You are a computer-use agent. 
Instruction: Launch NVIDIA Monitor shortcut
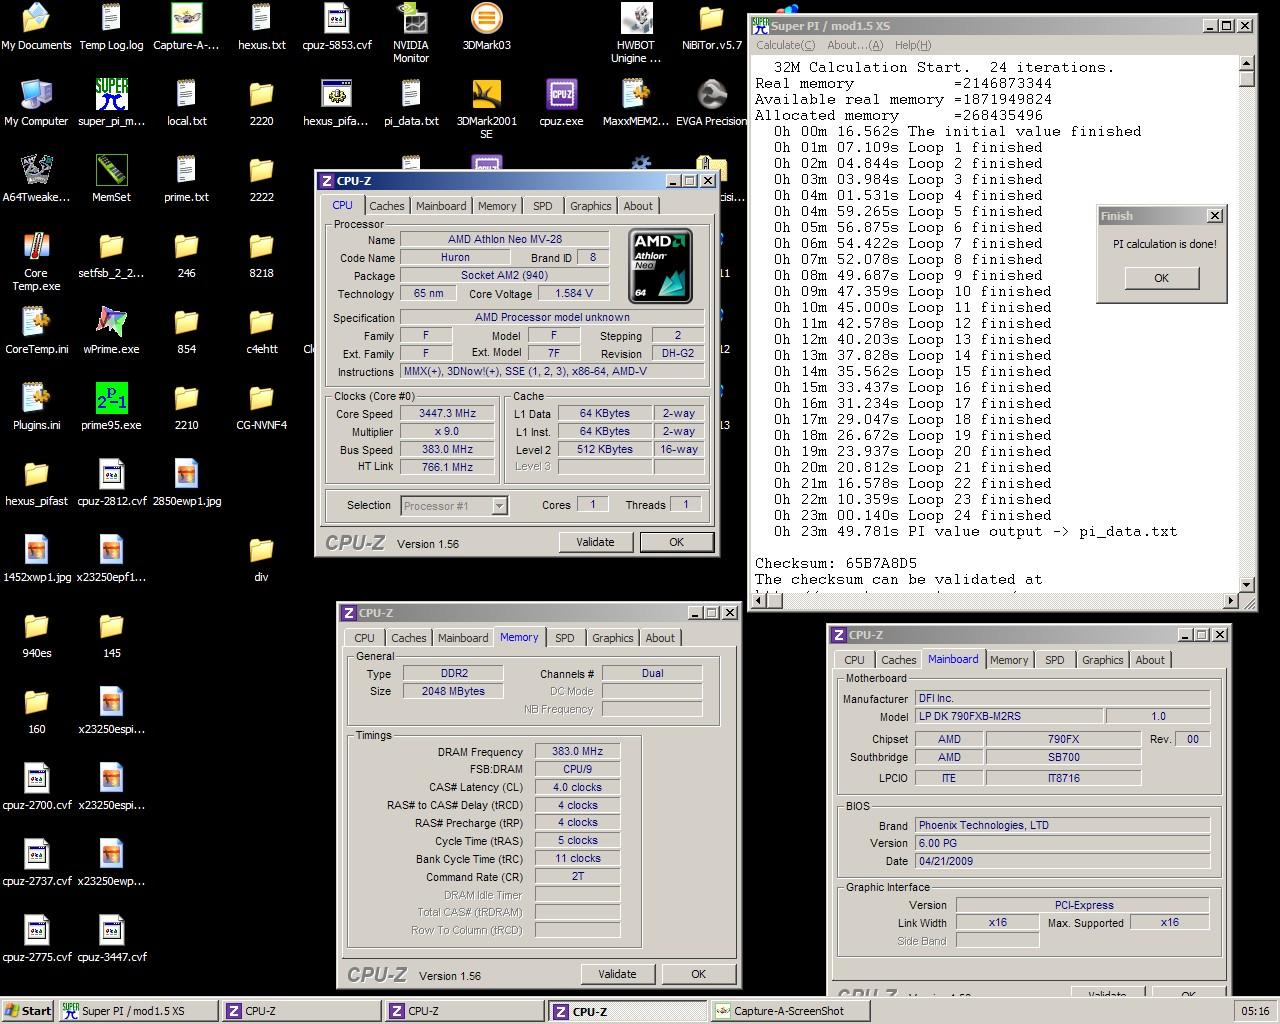pyautogui.click(x=411, y=34)
